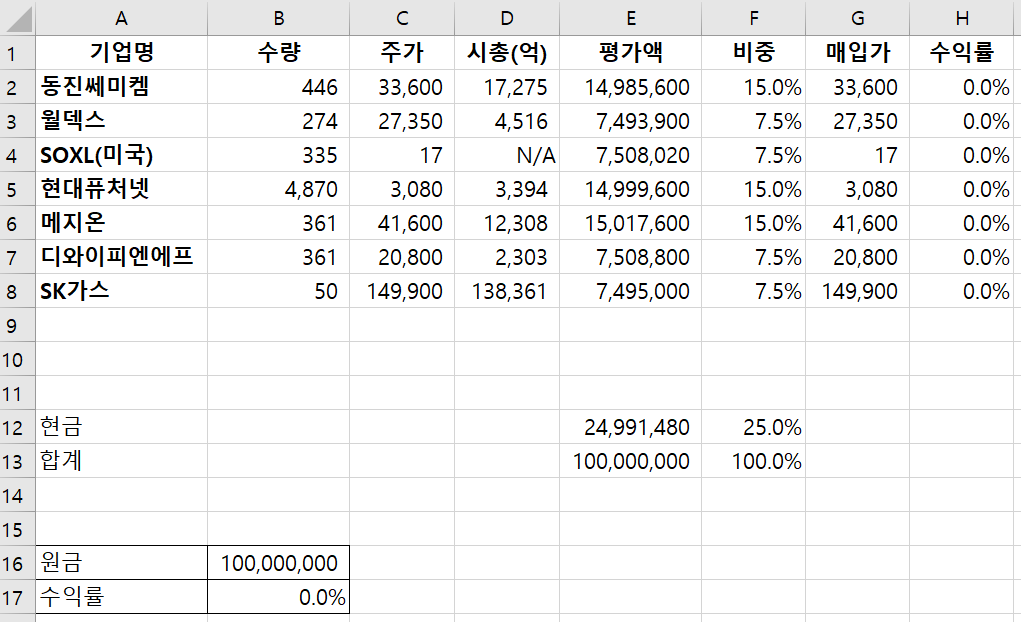Screen dimensions: 1021x622
Task: Click quantity cell 446
Action: coord(279,87)
